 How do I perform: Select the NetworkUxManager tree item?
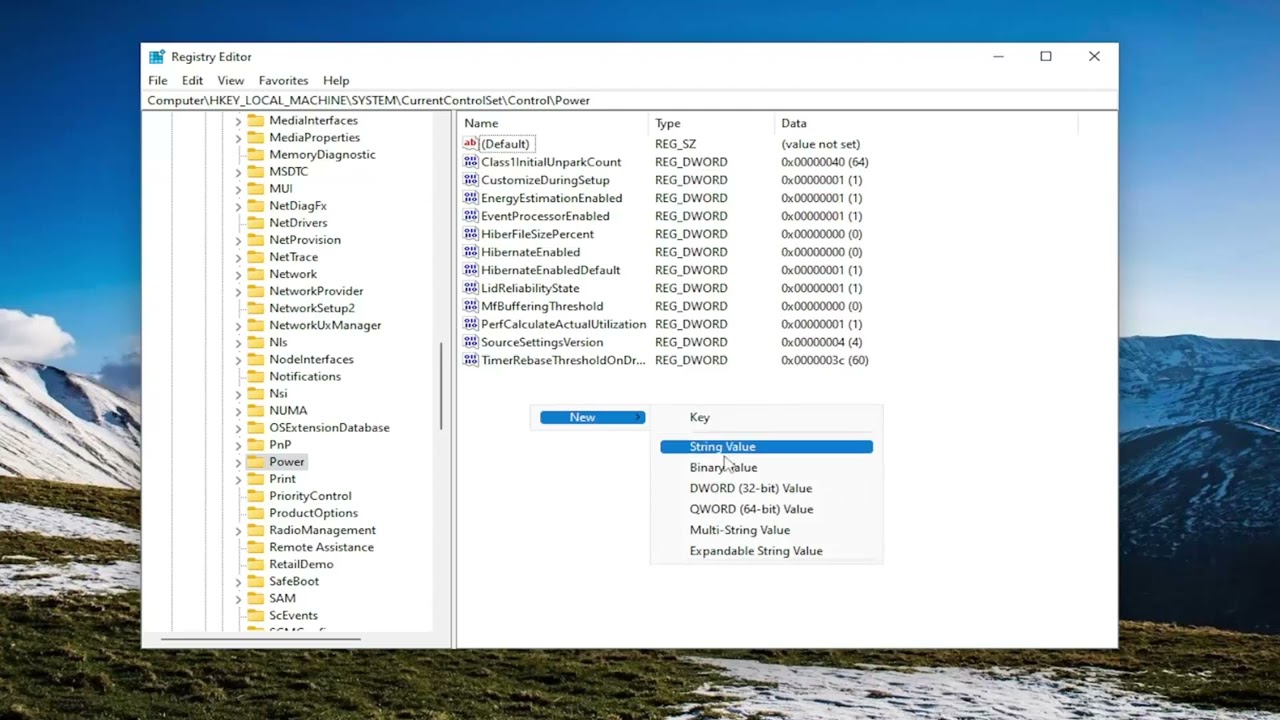325,325
